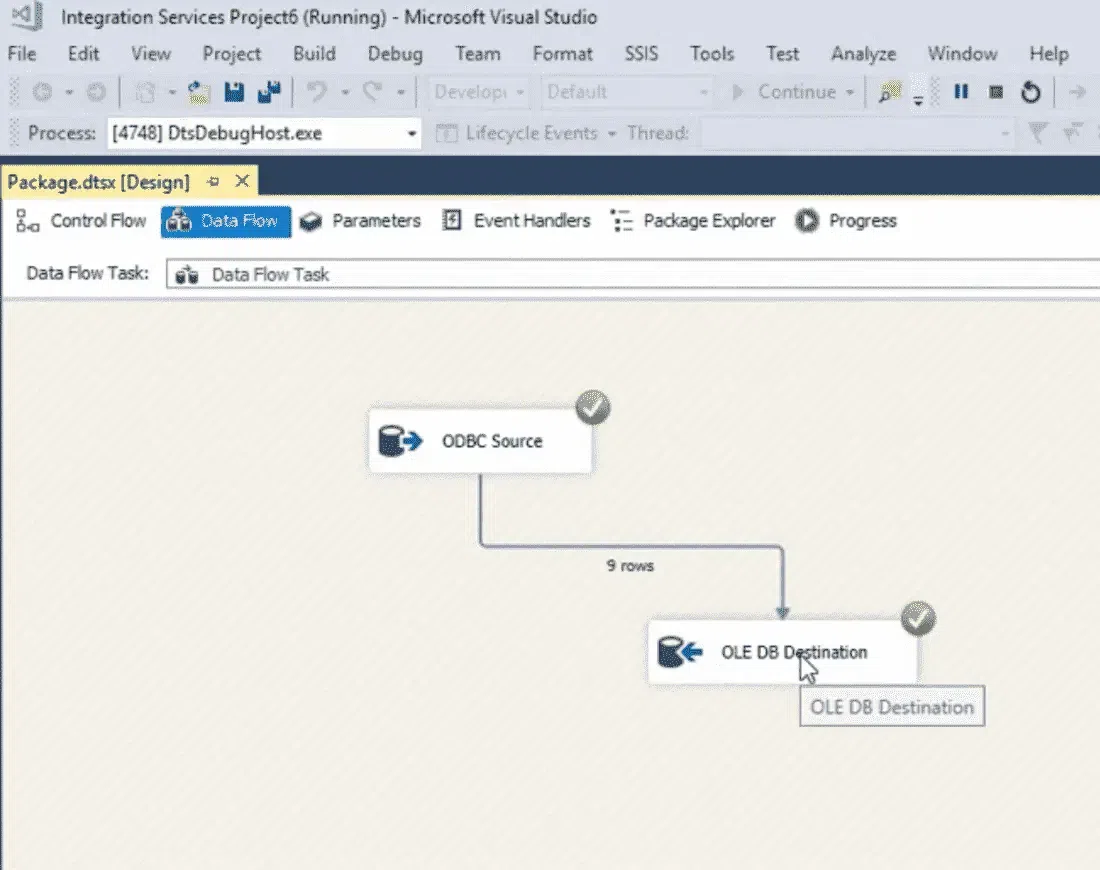Image resolution: width=1100 pixels, height=870 pixels.
Task: Switch to the Package Explorer tab
Action: click(x=693, y=221)
